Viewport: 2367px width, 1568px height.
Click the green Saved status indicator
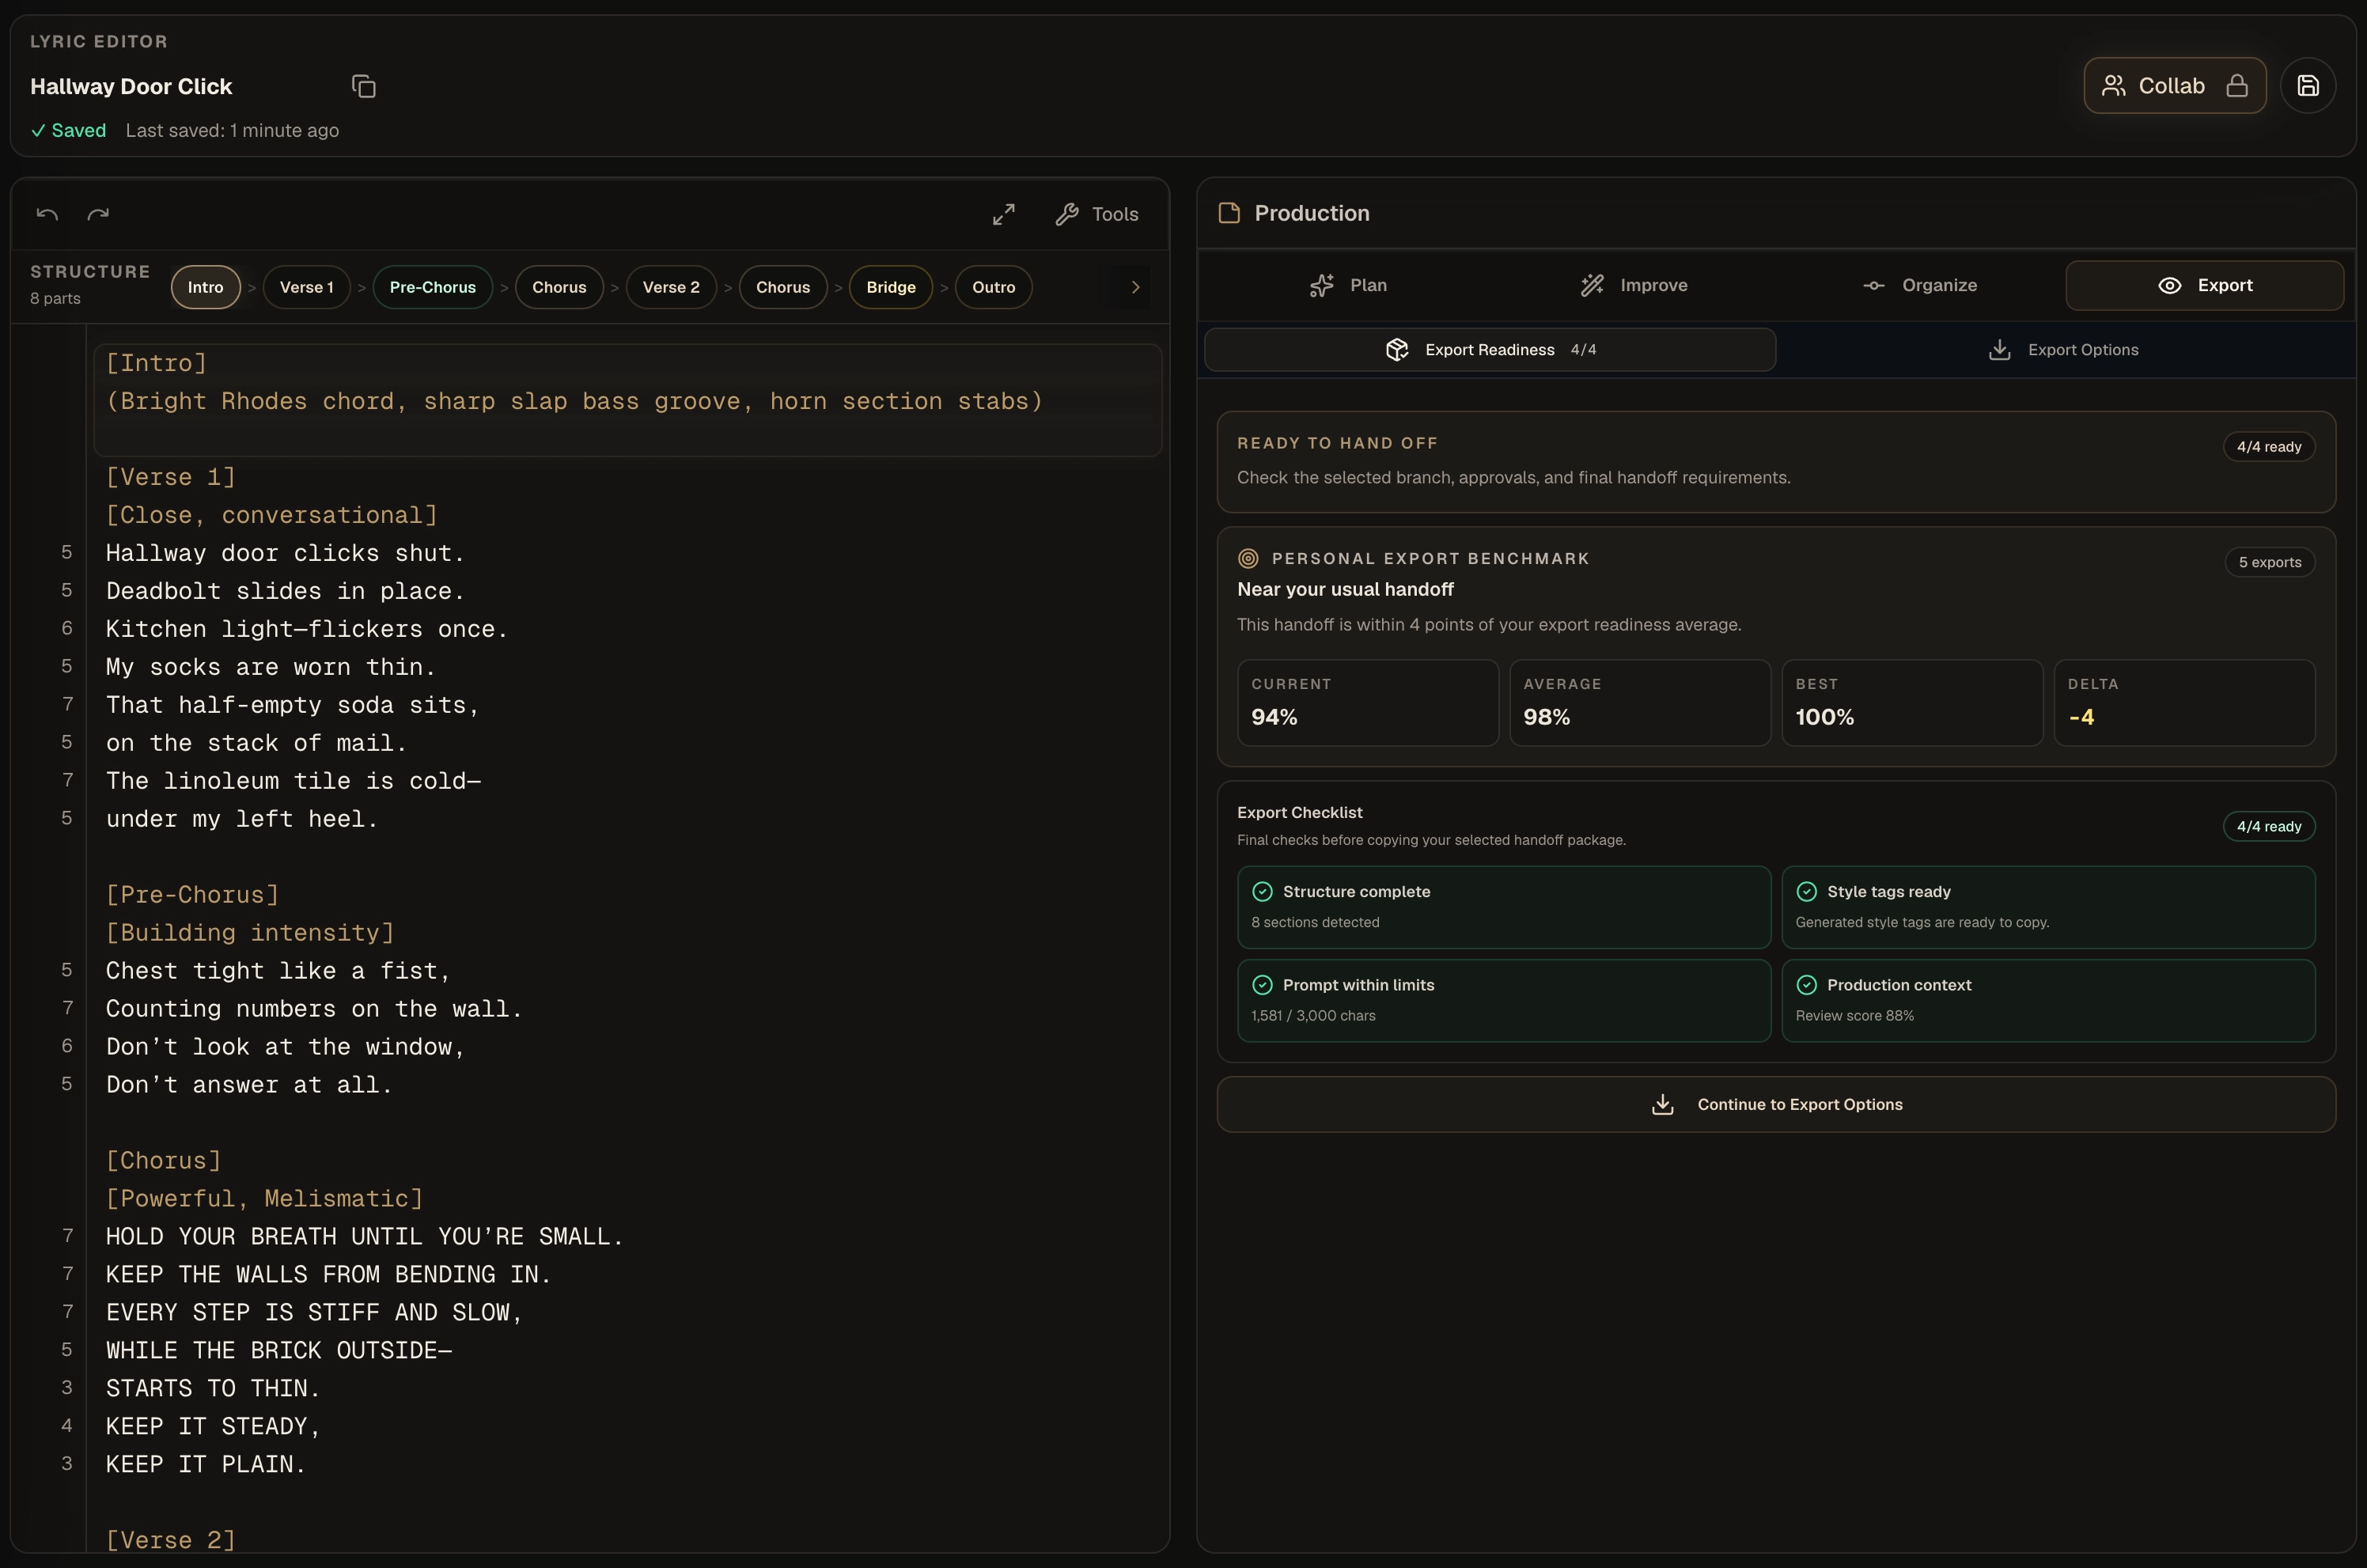pyautogui.click(x=68, y=130)
